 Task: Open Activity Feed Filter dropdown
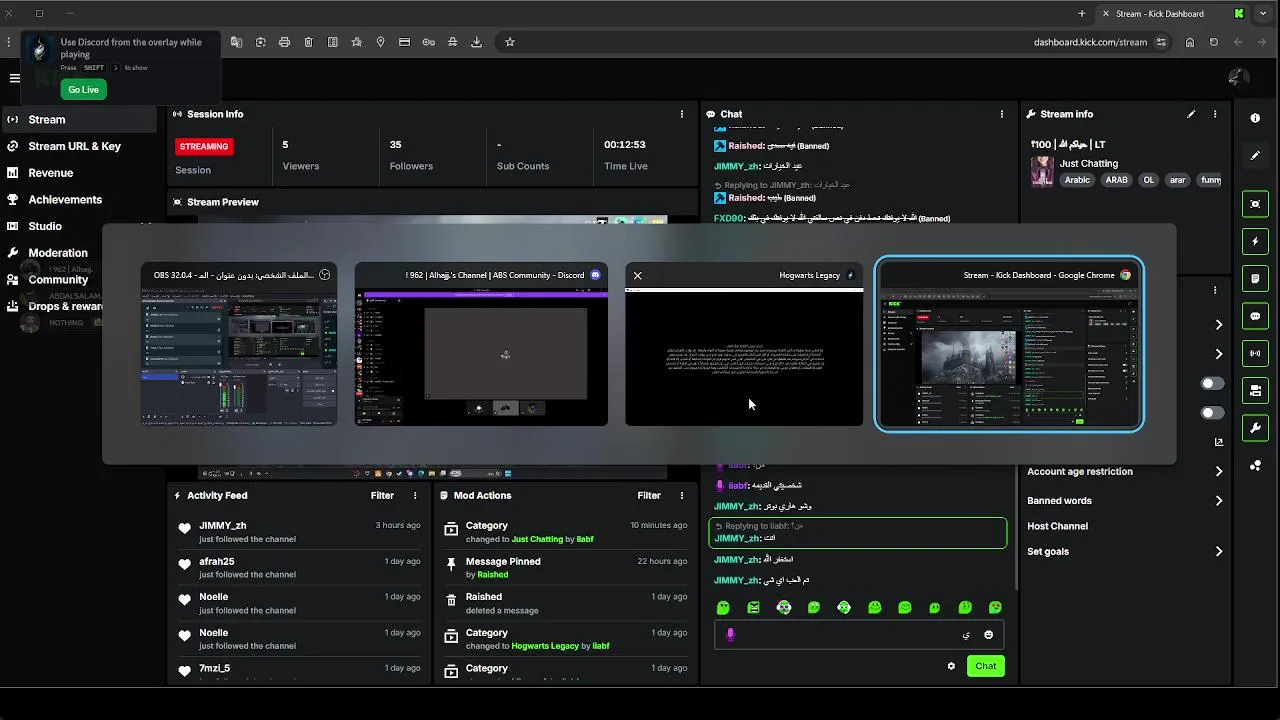(382, 495)
